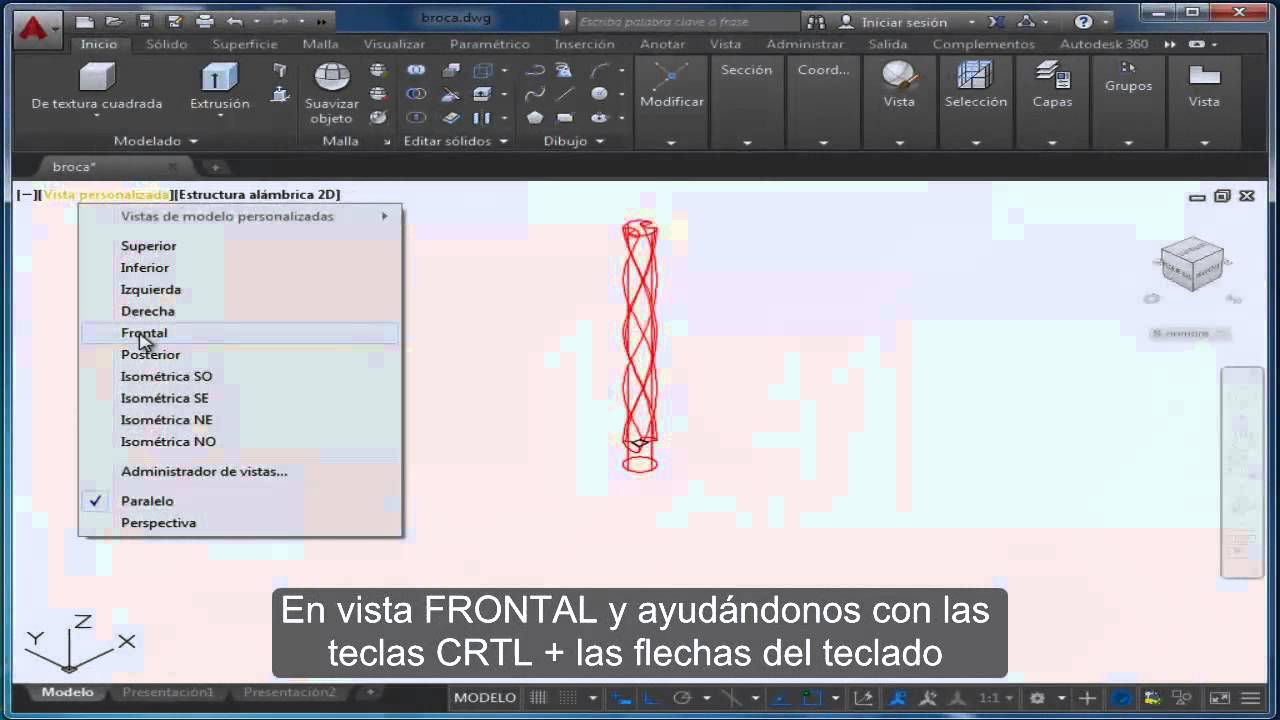1280x720 pixels.
Task: Expand the Modelado panel dropdown
Action: coord(194,142)
